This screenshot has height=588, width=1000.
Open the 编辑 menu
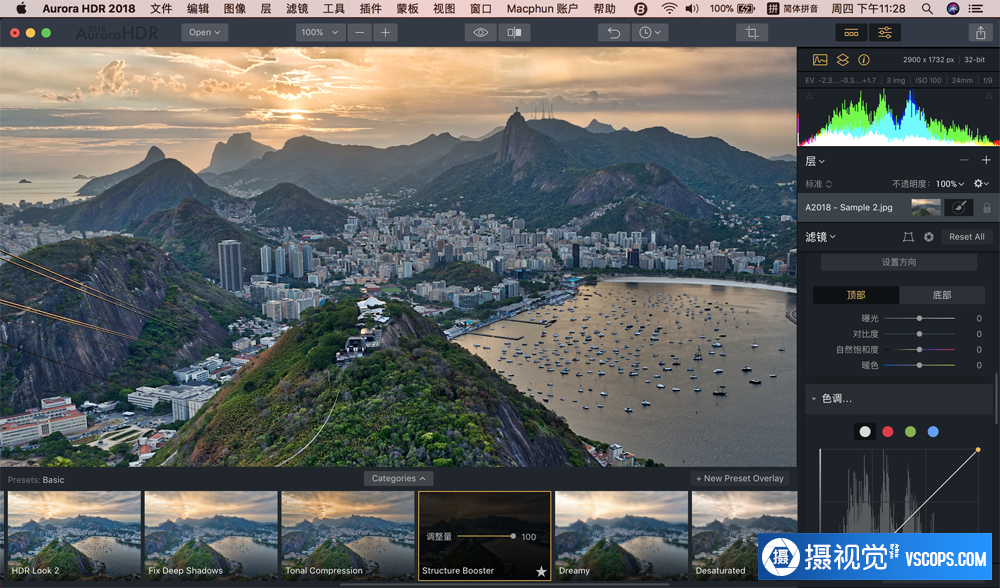(x=198, y=8)
